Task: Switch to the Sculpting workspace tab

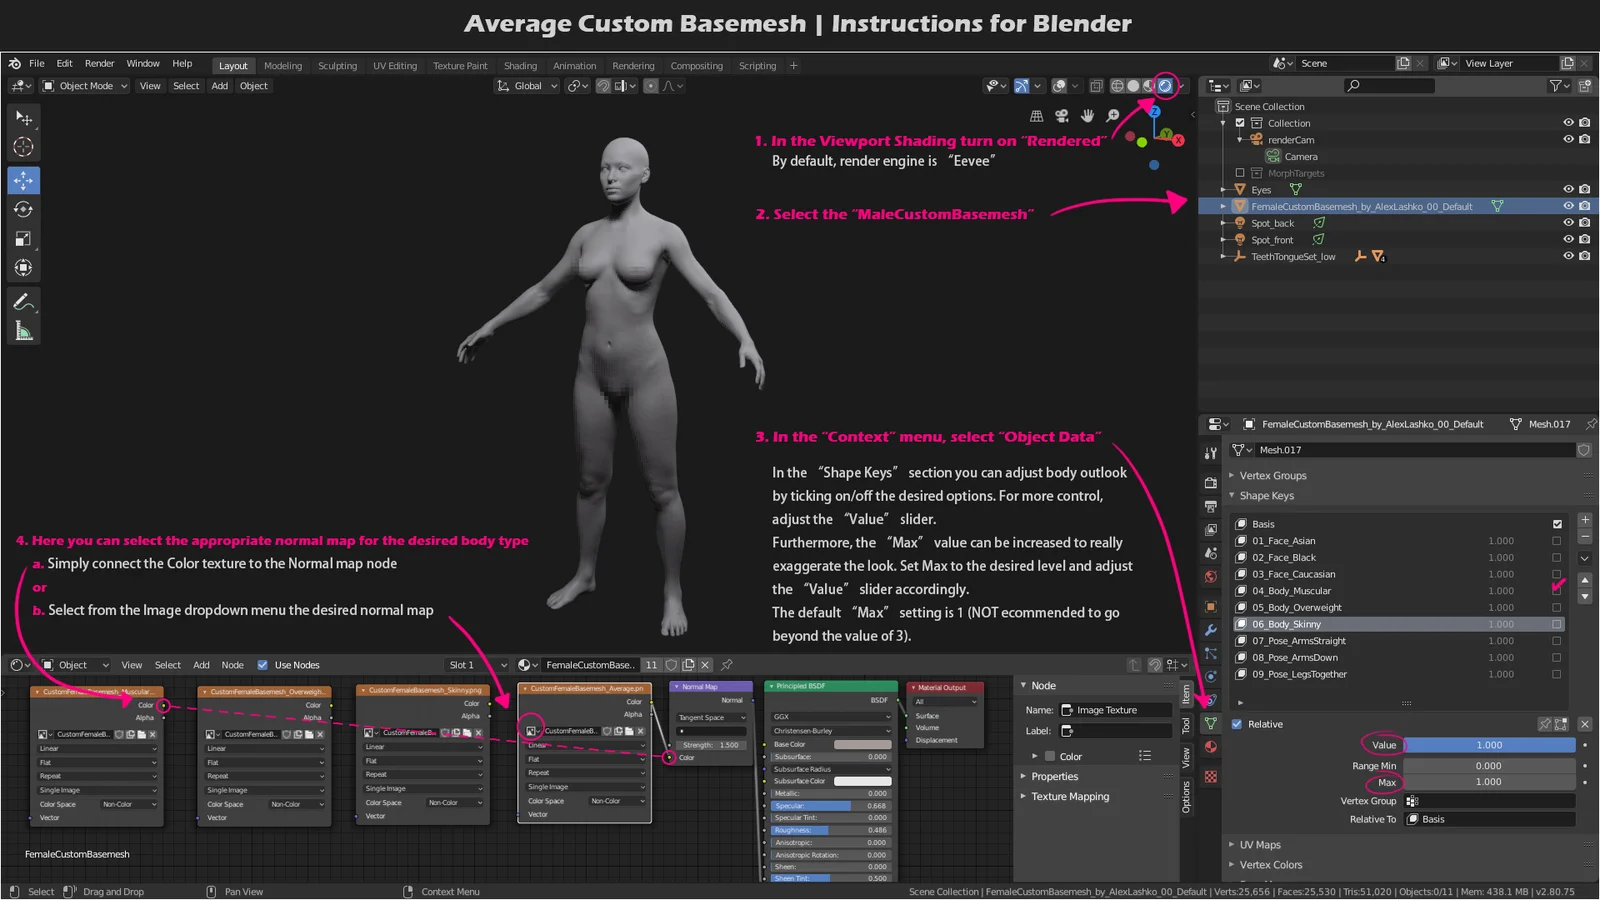Action: [337, 65]
